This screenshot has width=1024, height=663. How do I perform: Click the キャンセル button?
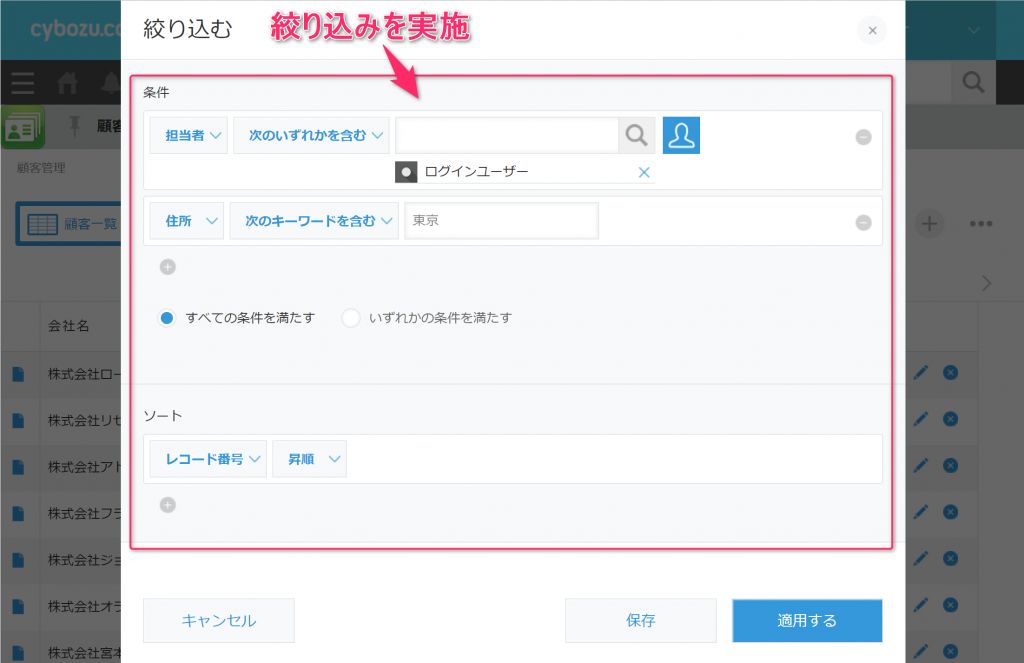click(x=219, y=621)
